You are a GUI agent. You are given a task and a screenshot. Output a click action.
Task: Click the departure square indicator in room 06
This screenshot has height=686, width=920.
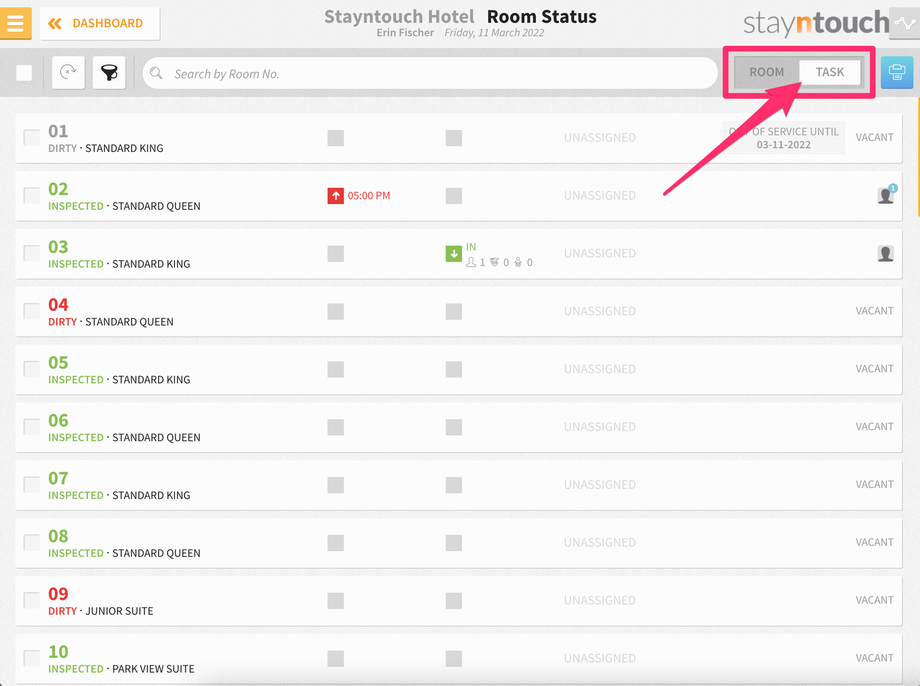(336, 427)
